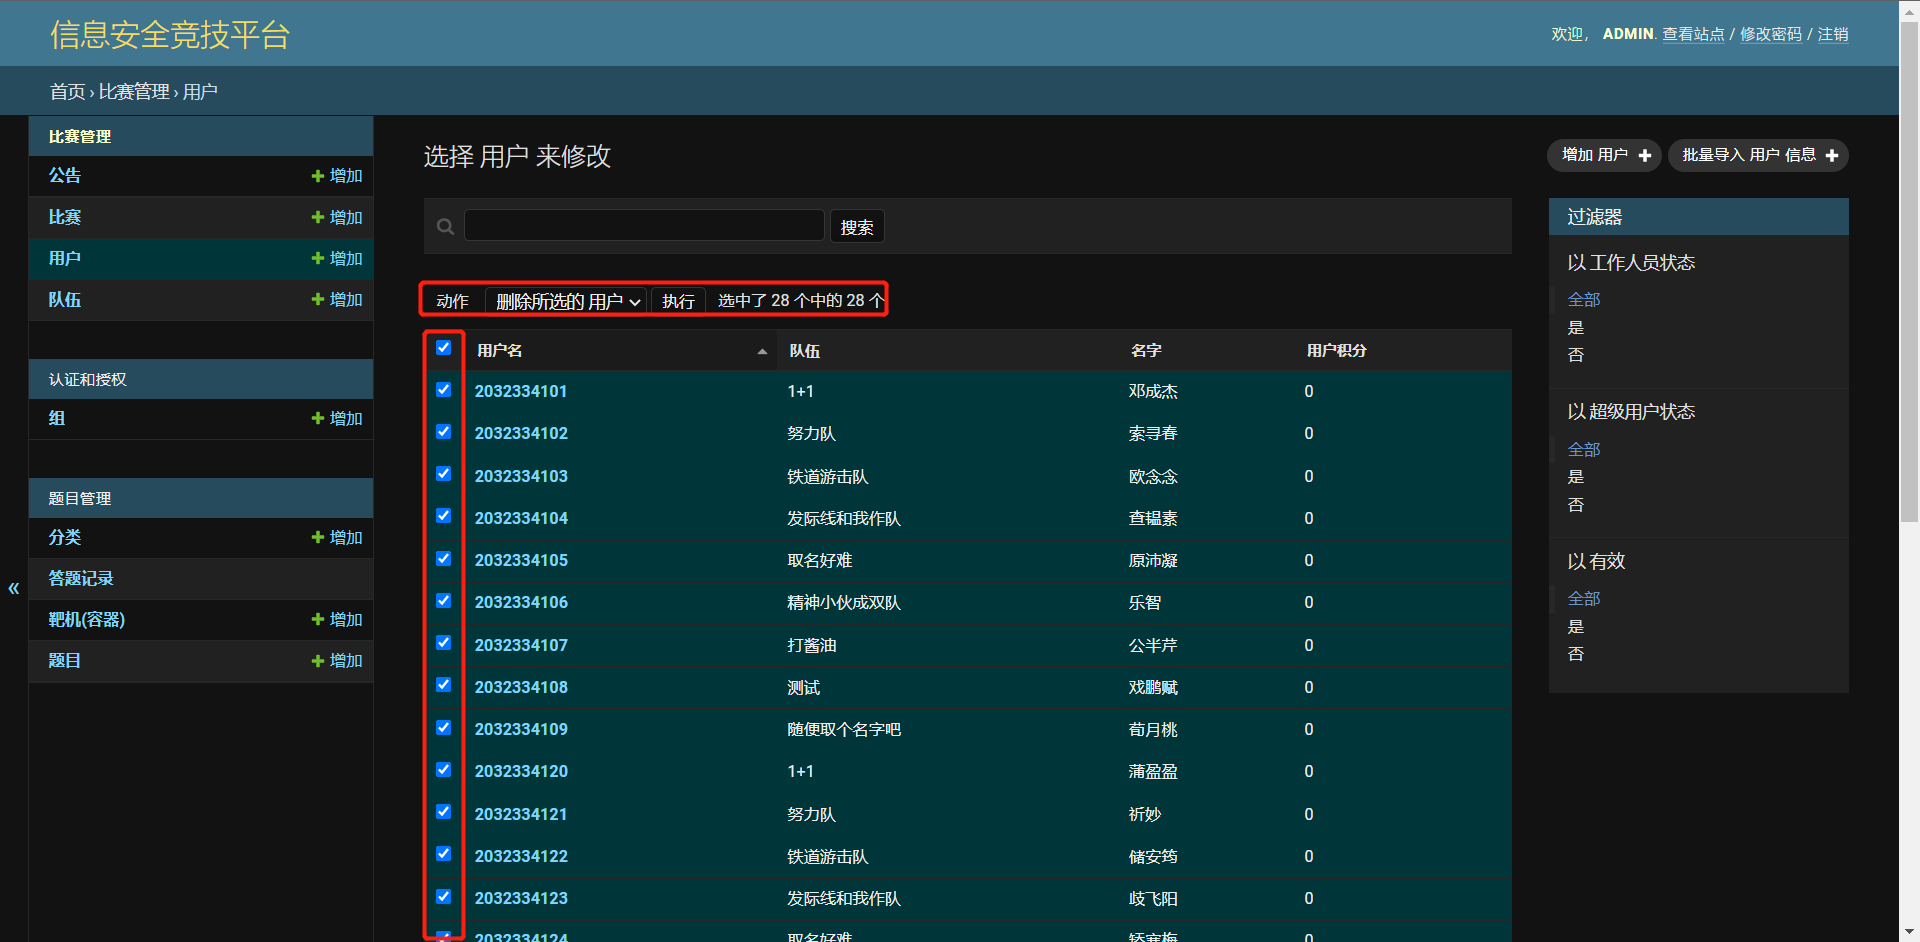Uncheck the checkbox for user 2032334105

(x=444, y=559)
